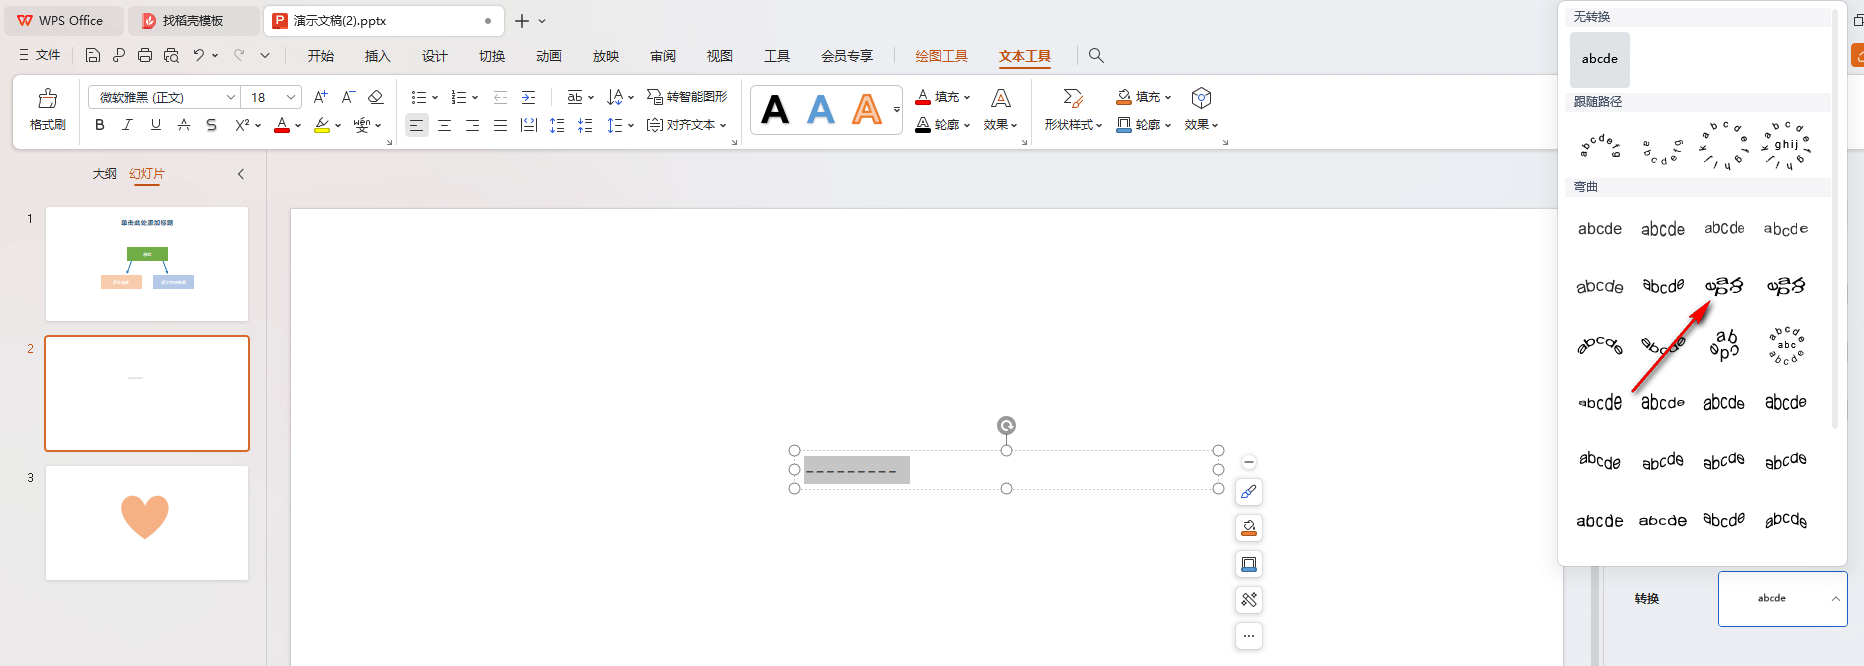This screenshot has height=666, width=1864.
Task: Open Print Preview from the quick access bar
Action: [x=171, y=55]
